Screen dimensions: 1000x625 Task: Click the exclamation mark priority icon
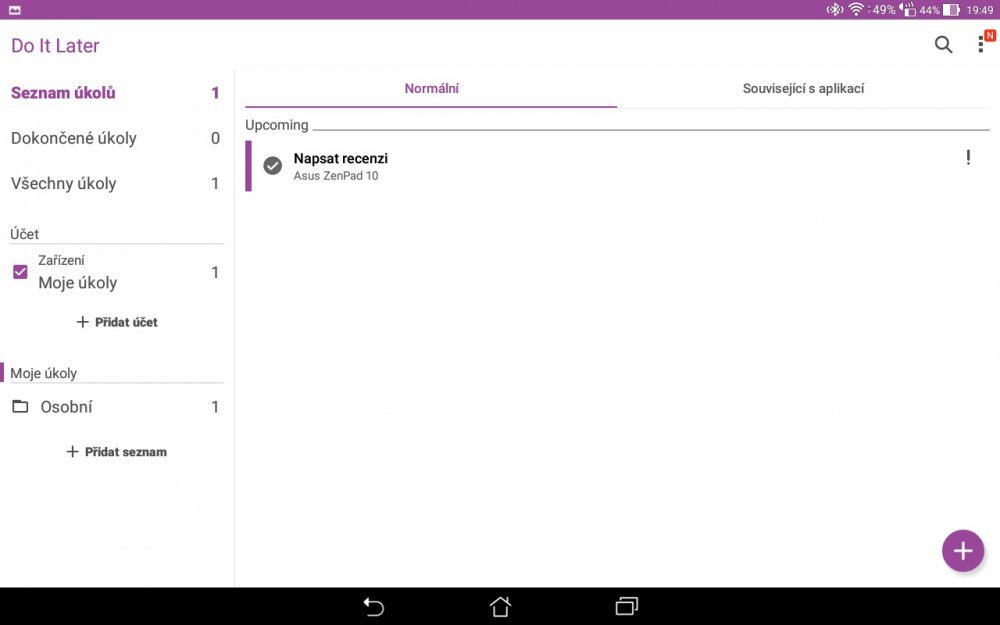(970, 158)
